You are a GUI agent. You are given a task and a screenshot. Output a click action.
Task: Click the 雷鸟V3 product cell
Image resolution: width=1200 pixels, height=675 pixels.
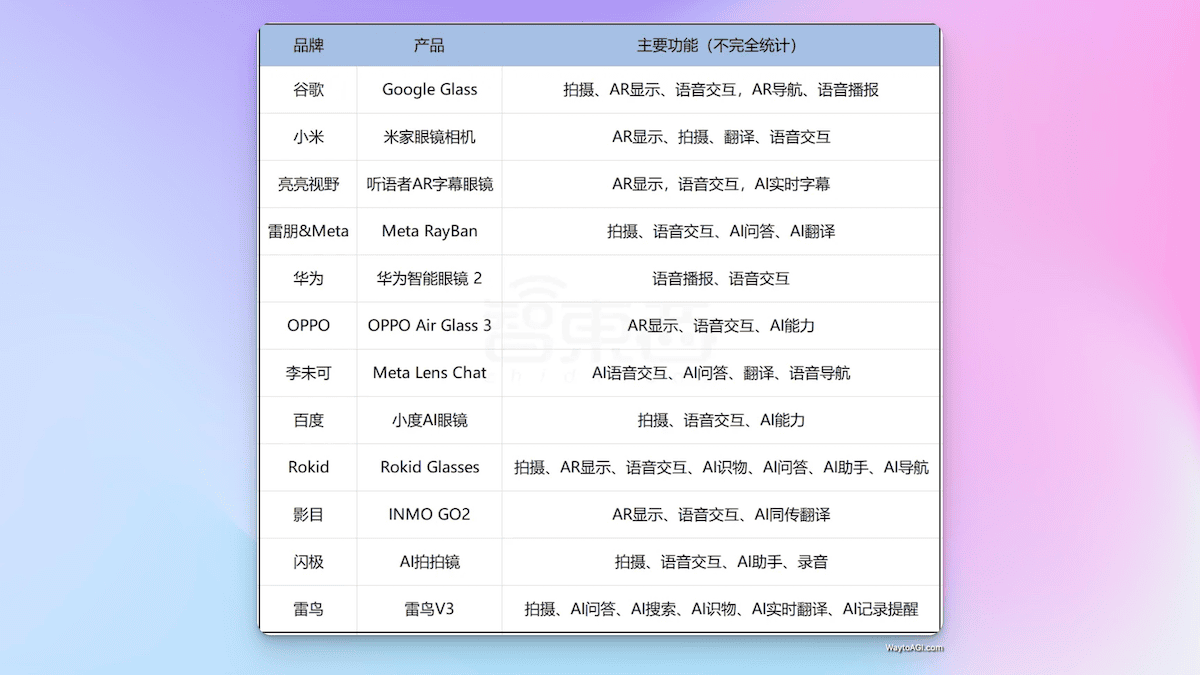[430, 608]
